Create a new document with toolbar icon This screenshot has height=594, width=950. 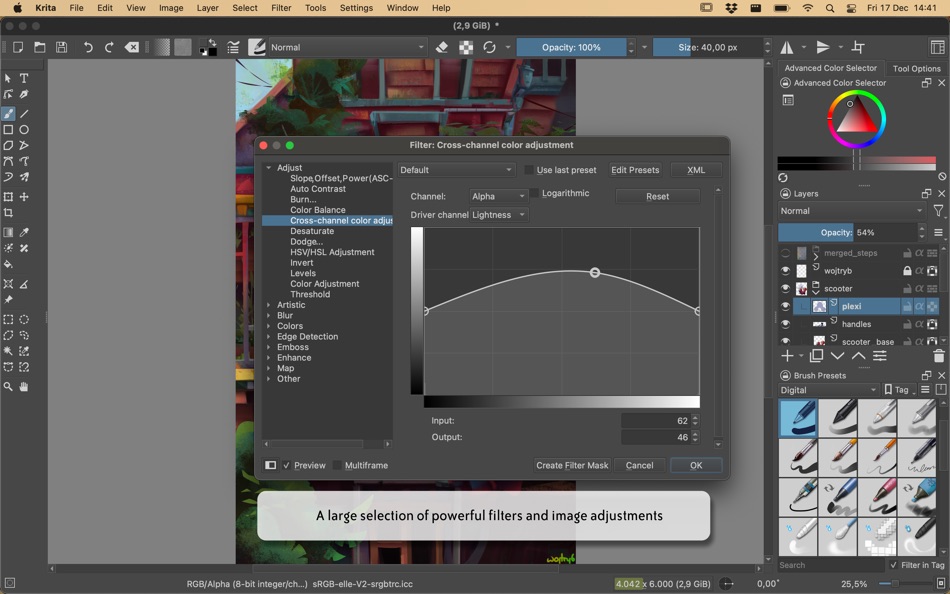pyautogui.click(x=18, y=47)
